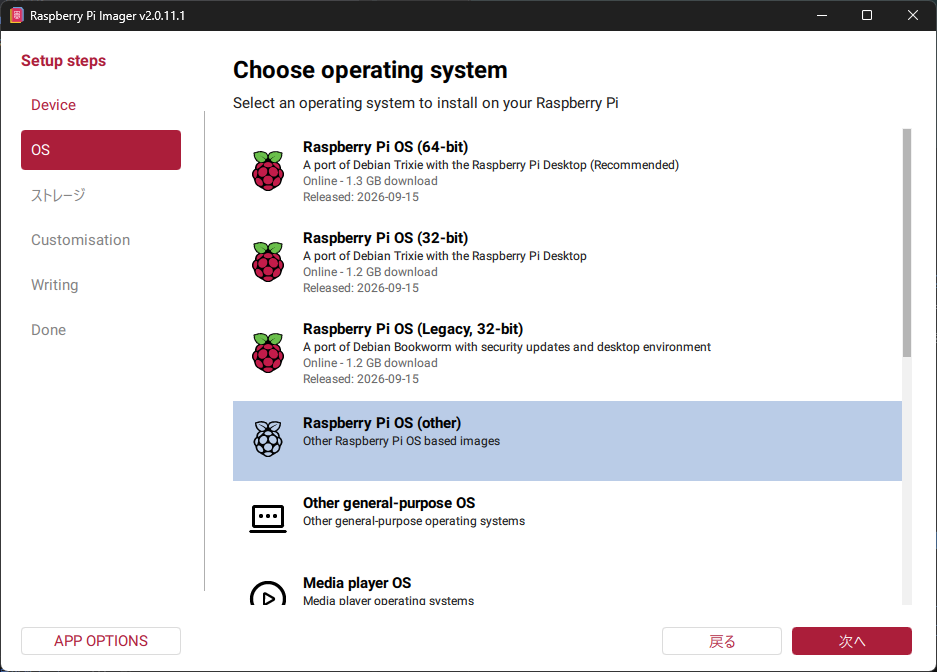Close the Raspberry Pi Imager window

pos(912,16)
